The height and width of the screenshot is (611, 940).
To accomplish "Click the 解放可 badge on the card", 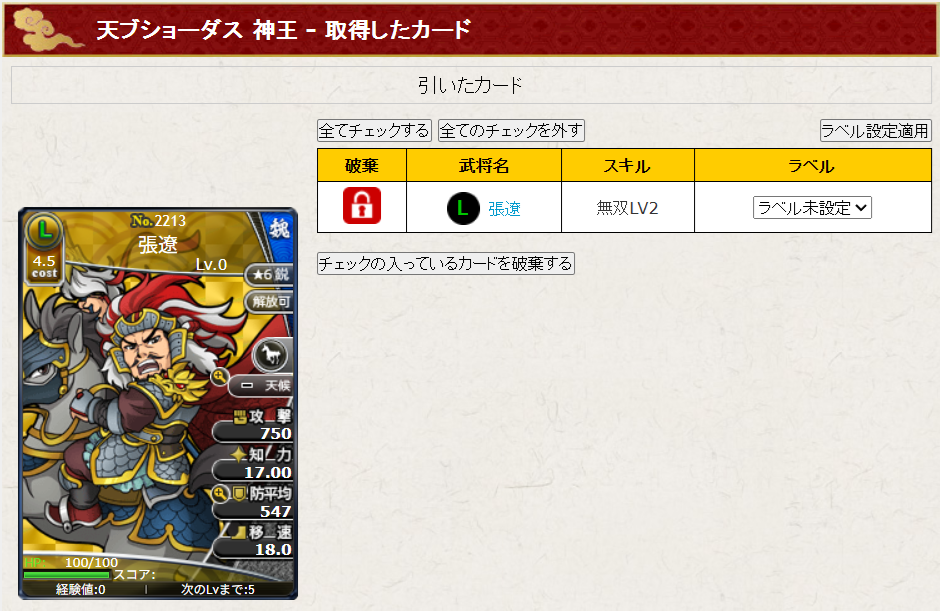I will (x=270, y=301).
